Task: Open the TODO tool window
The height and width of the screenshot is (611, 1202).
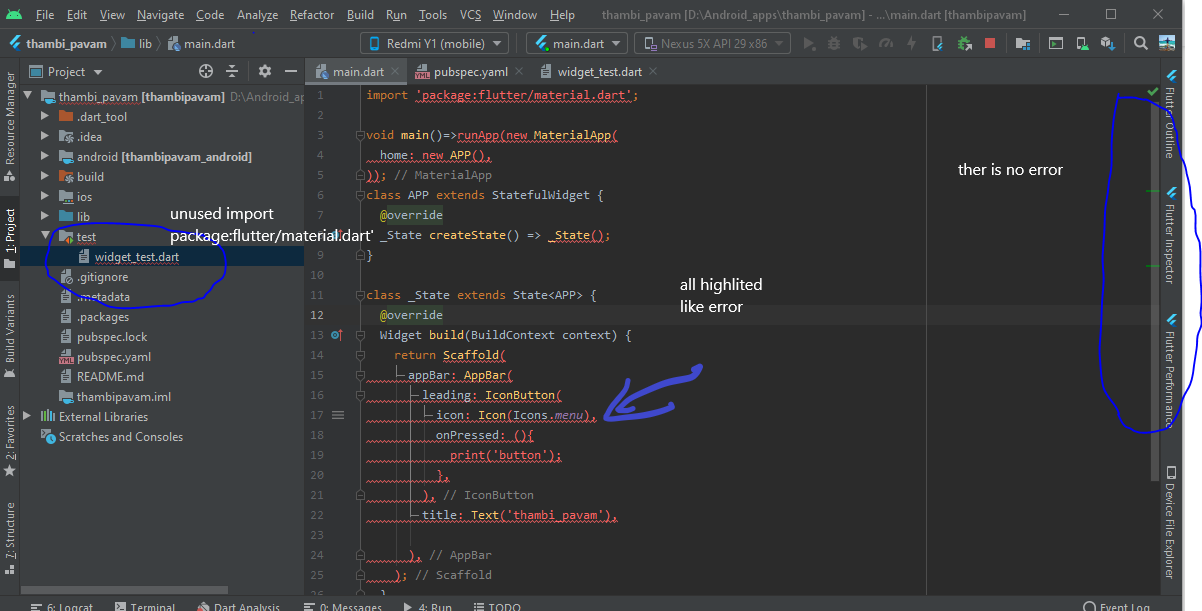Action: click(497, 606)
